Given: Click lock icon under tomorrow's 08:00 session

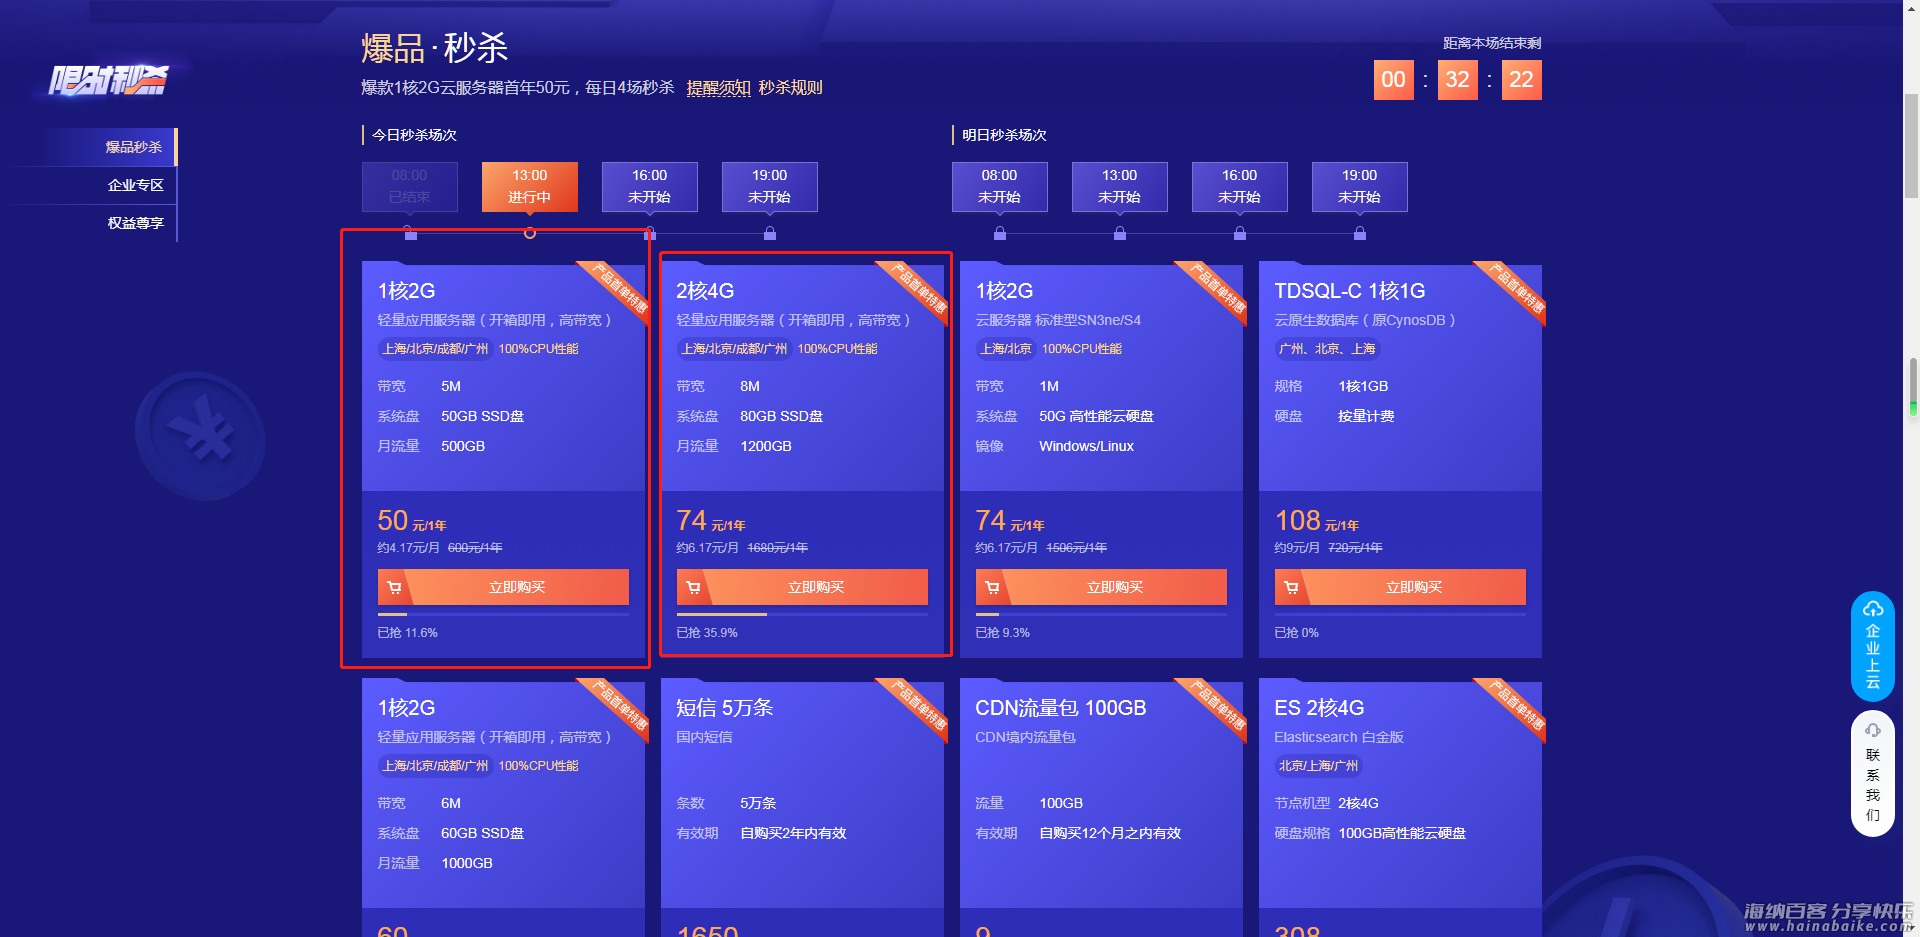Looking at the screenshot, I should pyautogui.click(x=1000, y=233).
